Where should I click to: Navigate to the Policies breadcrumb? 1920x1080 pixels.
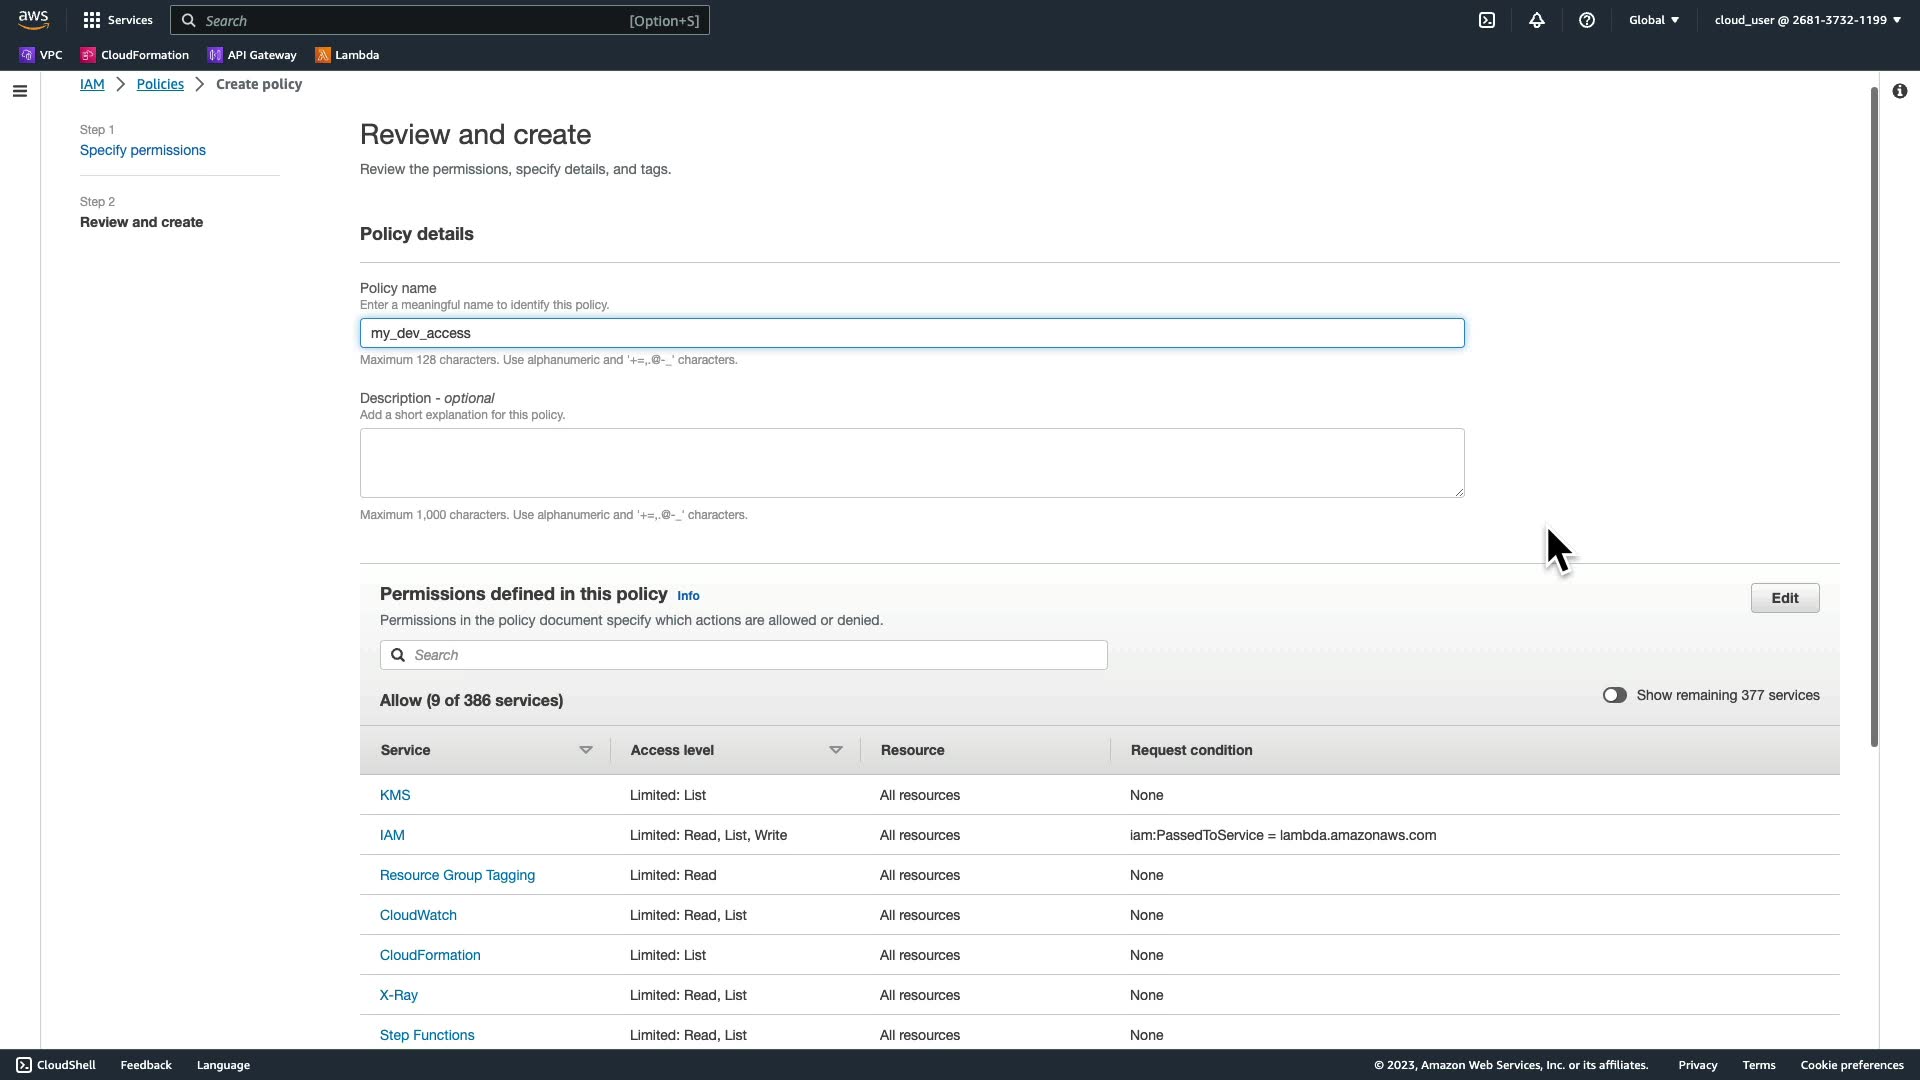[160, 84]
